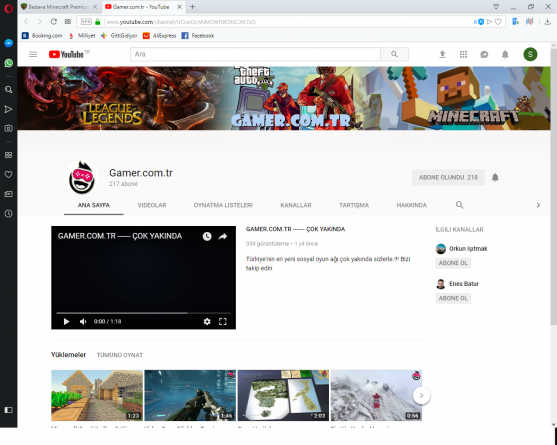Click TÜMÜNÜ OYNAT to play all uploads
Image resolution: width=557 pixels, height=445 pixels.
point(120,355)
